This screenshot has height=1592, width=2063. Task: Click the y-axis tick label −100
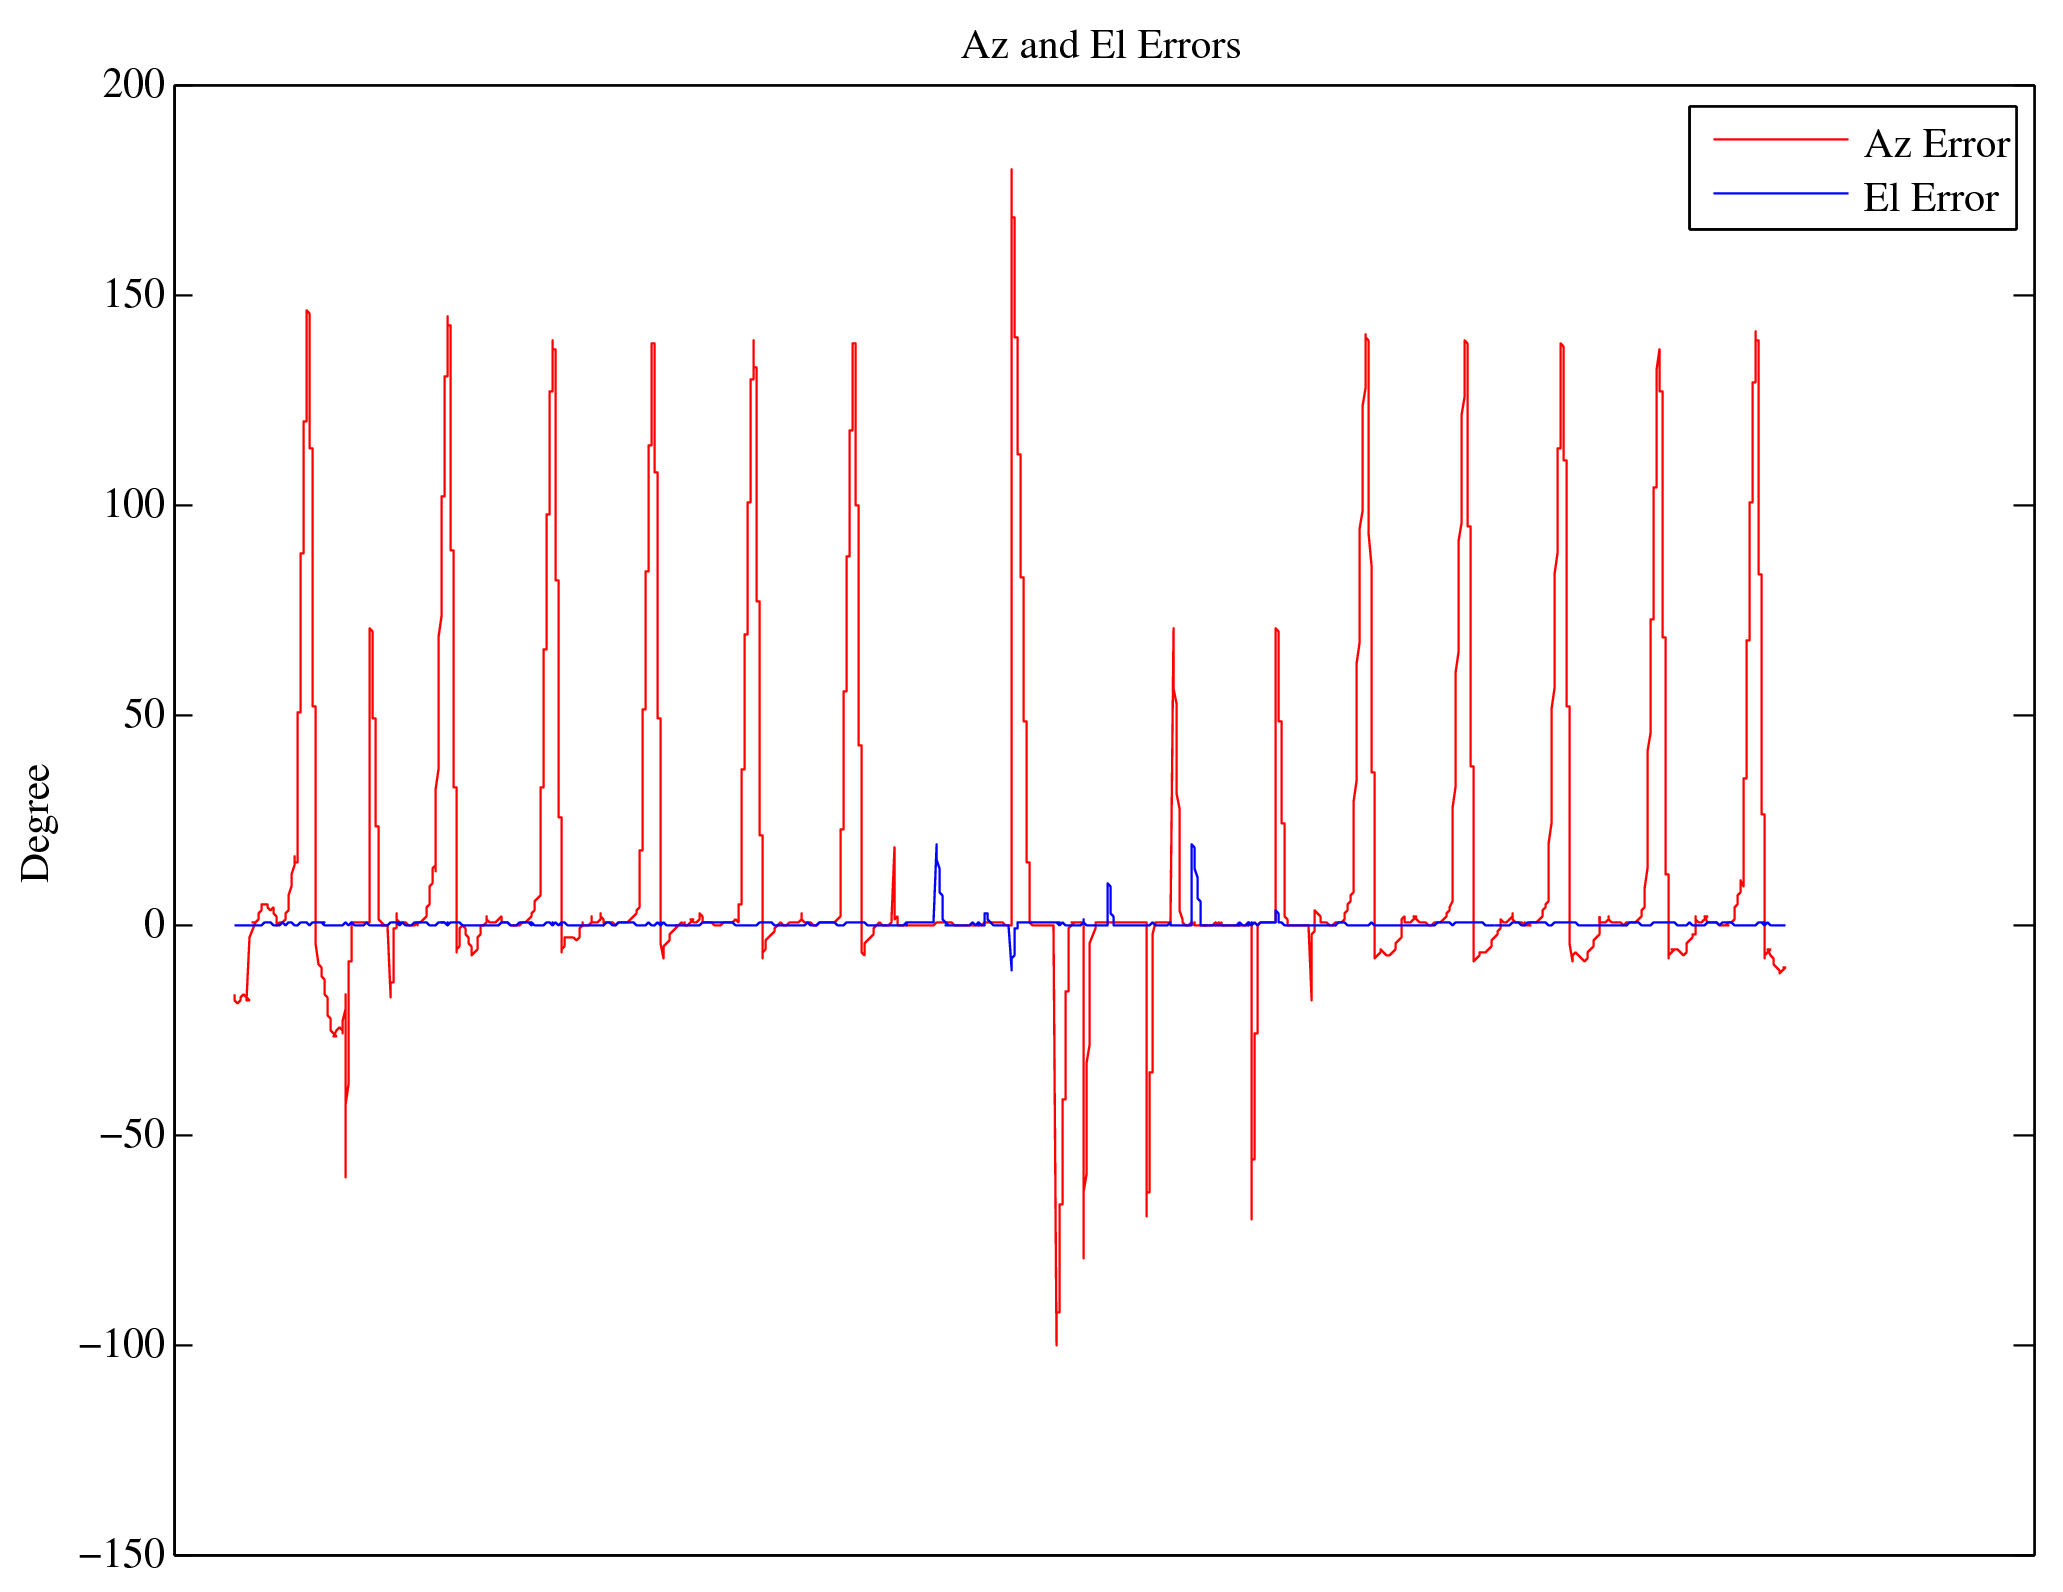click(x=122, y=1344)
